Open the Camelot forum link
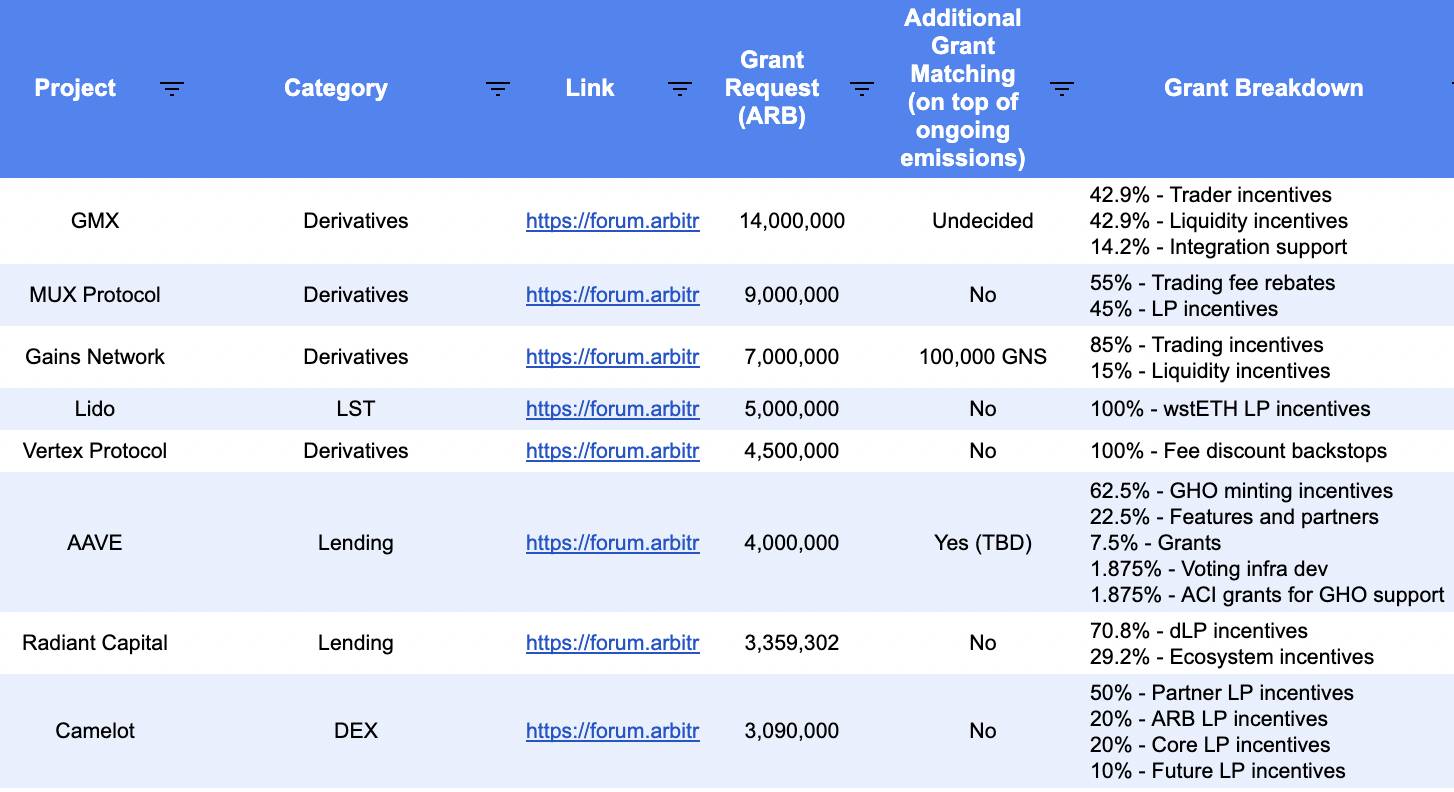 pos(613,731)
